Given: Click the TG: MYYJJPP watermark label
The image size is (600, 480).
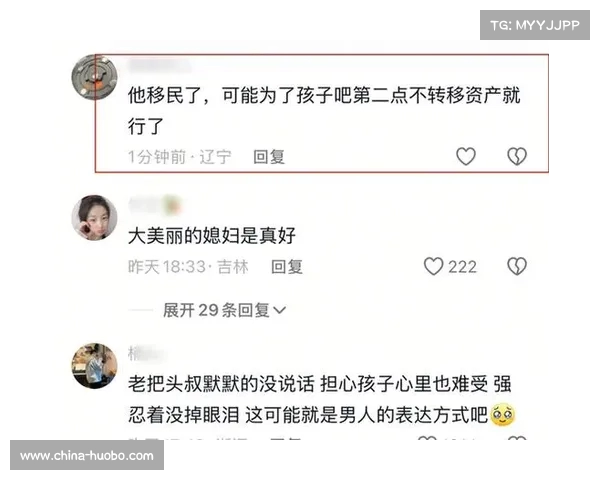Looking at the screenshot, I should tap(535, 25).
